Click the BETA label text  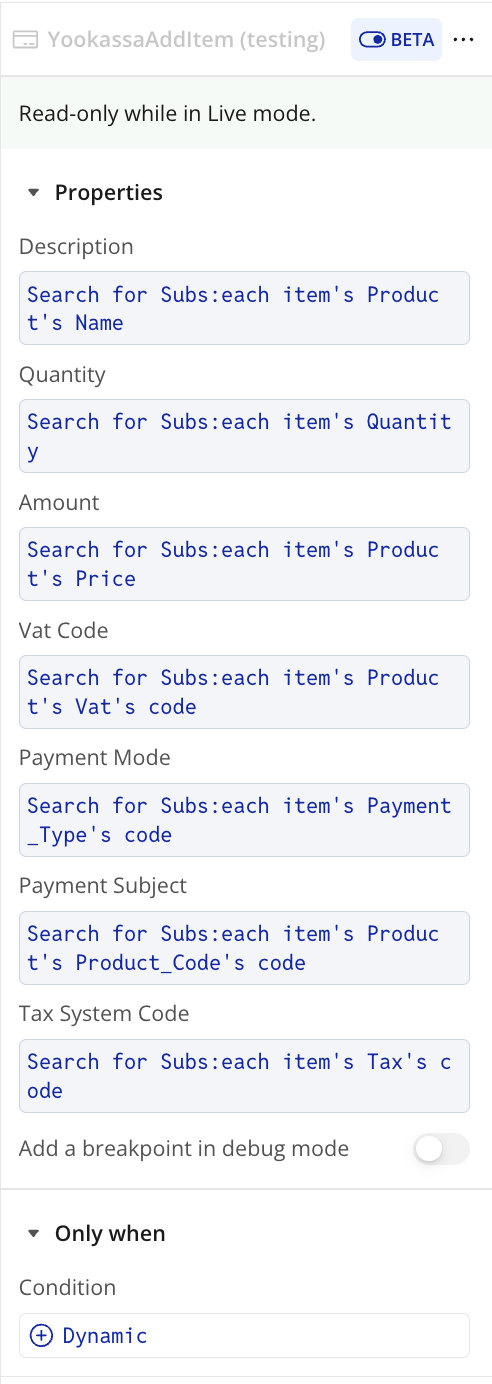[x=412, y=40]
